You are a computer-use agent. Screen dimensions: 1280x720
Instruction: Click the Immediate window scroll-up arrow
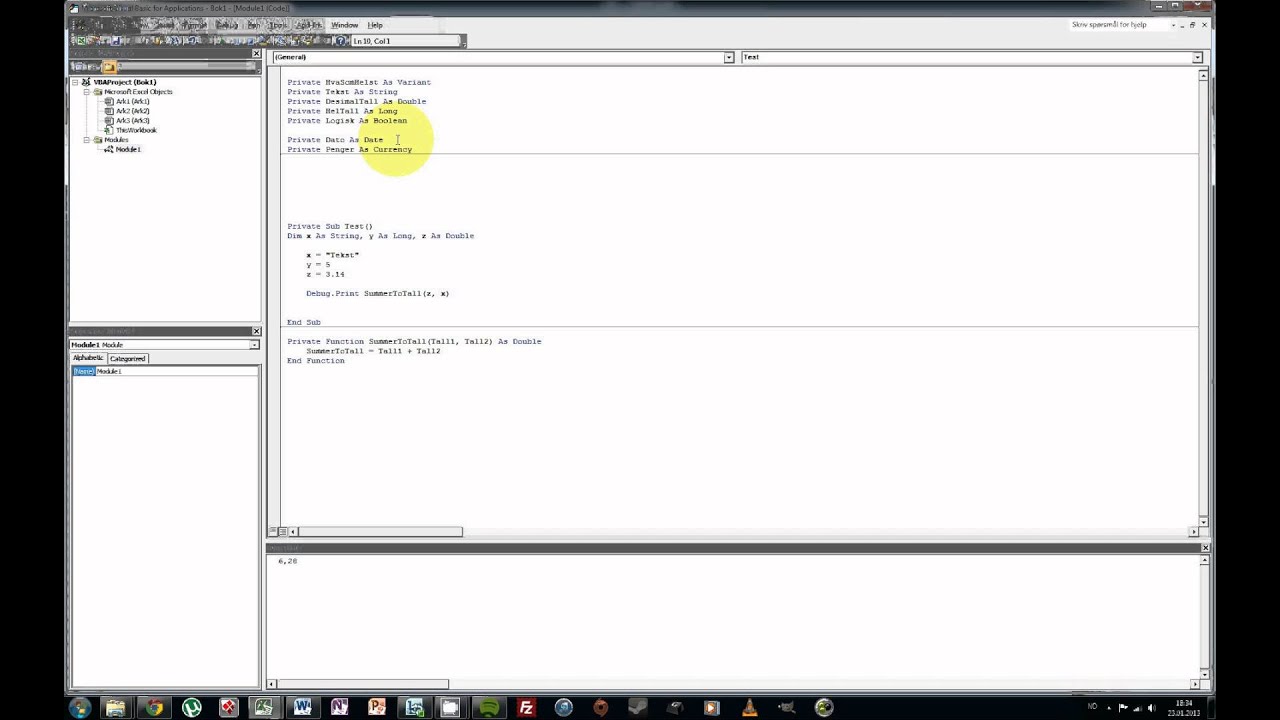pyautogui.click(x=1203, y=561)
